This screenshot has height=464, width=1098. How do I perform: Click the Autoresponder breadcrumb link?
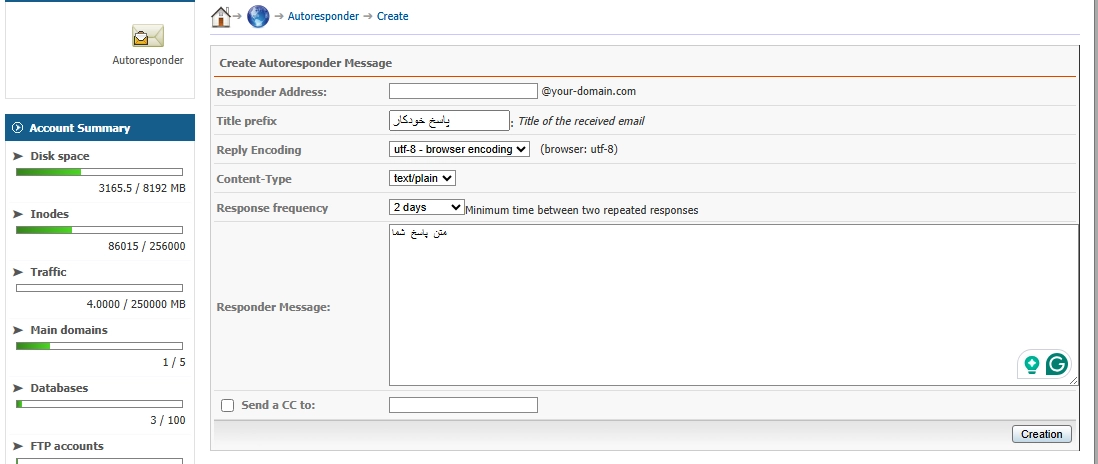323,16
